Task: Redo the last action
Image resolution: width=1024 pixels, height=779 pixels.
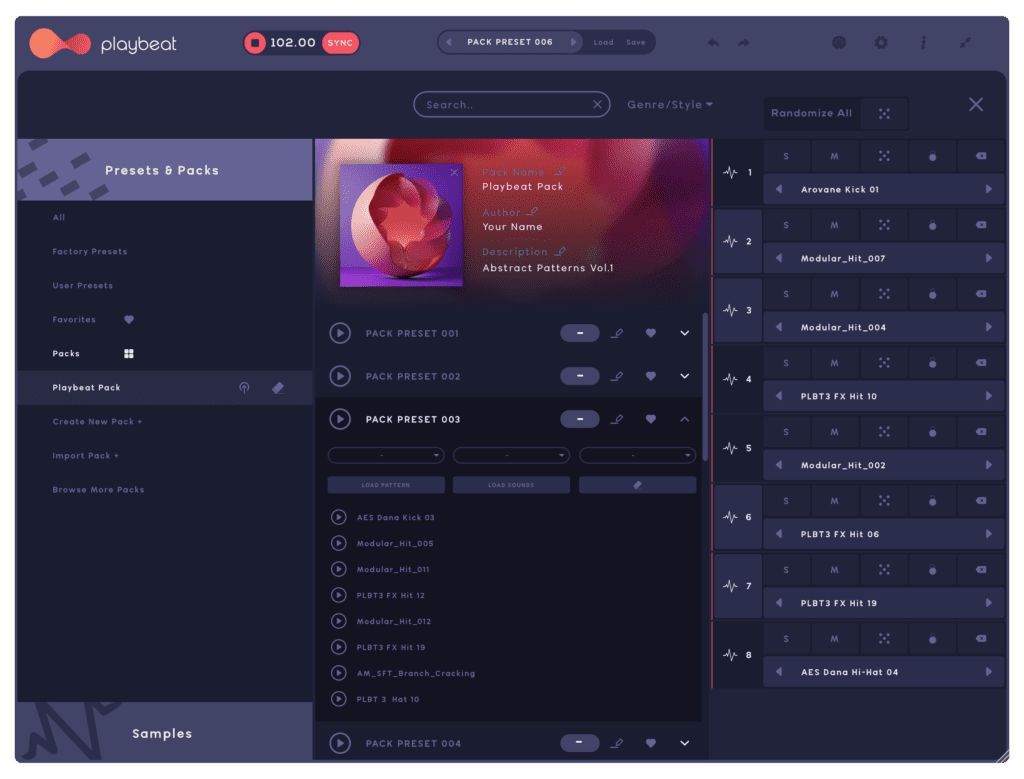Action: pyautogui.click(x=744, y=43)
